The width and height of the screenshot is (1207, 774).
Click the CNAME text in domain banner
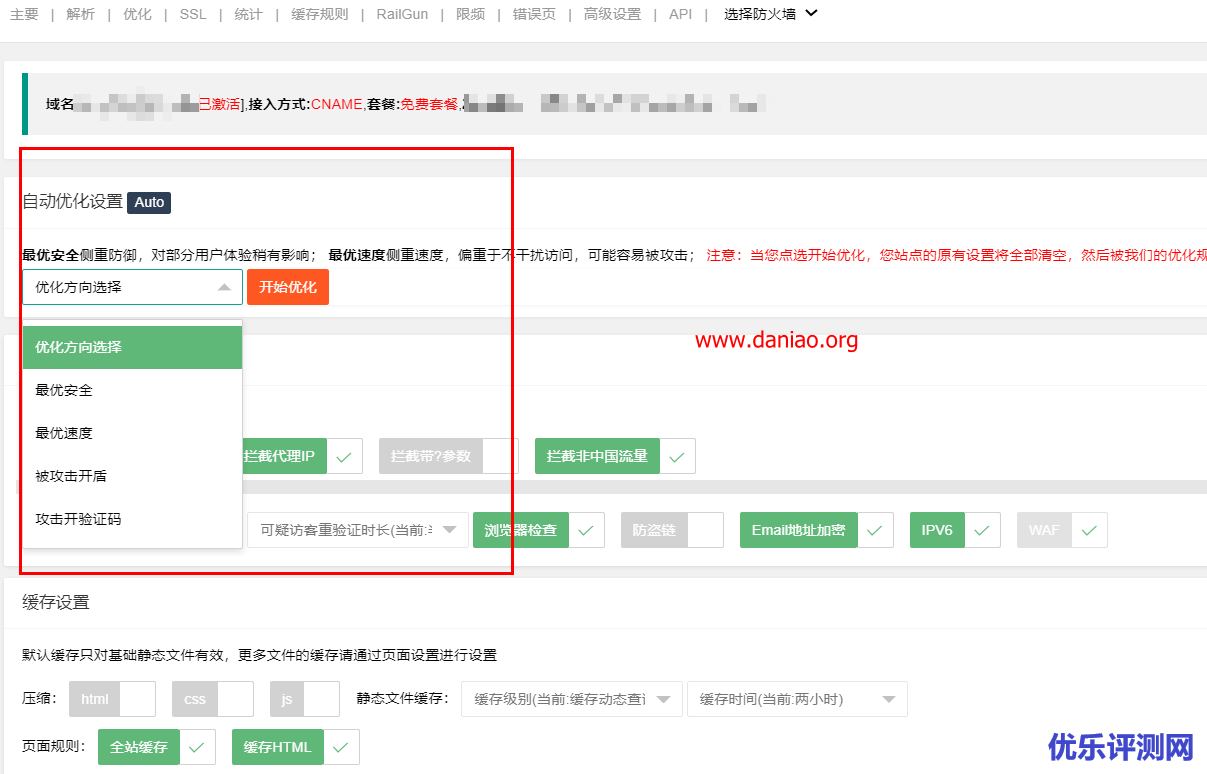click(x=336, y=104)
